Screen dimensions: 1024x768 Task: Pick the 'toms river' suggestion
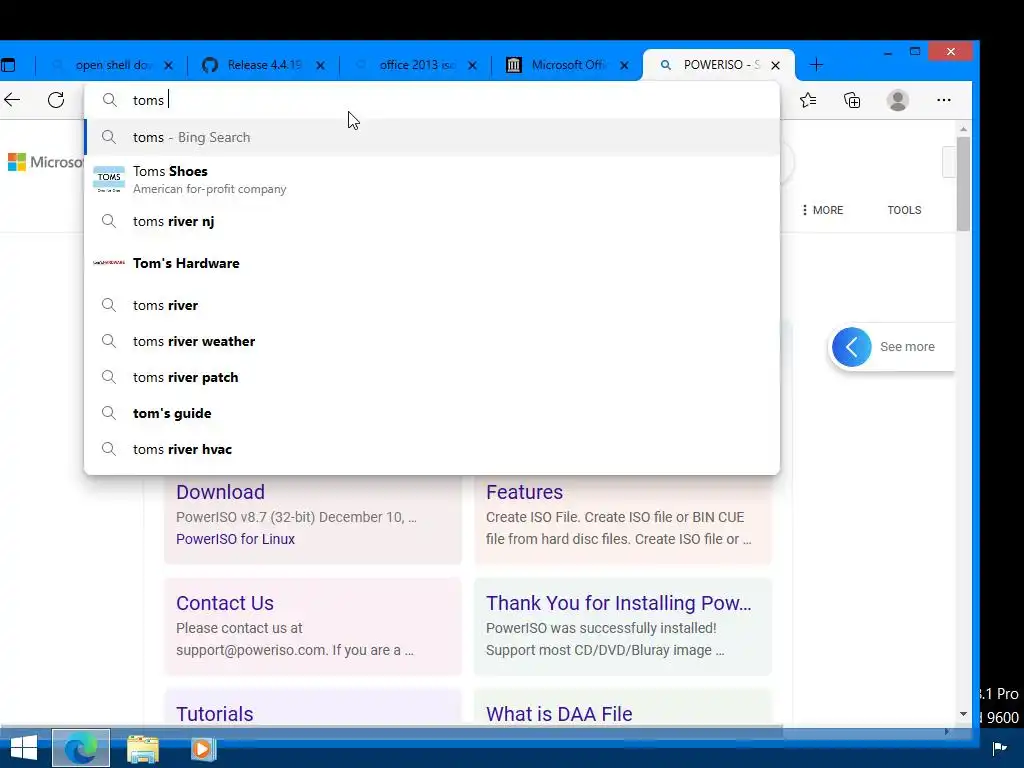pos(432,305)
